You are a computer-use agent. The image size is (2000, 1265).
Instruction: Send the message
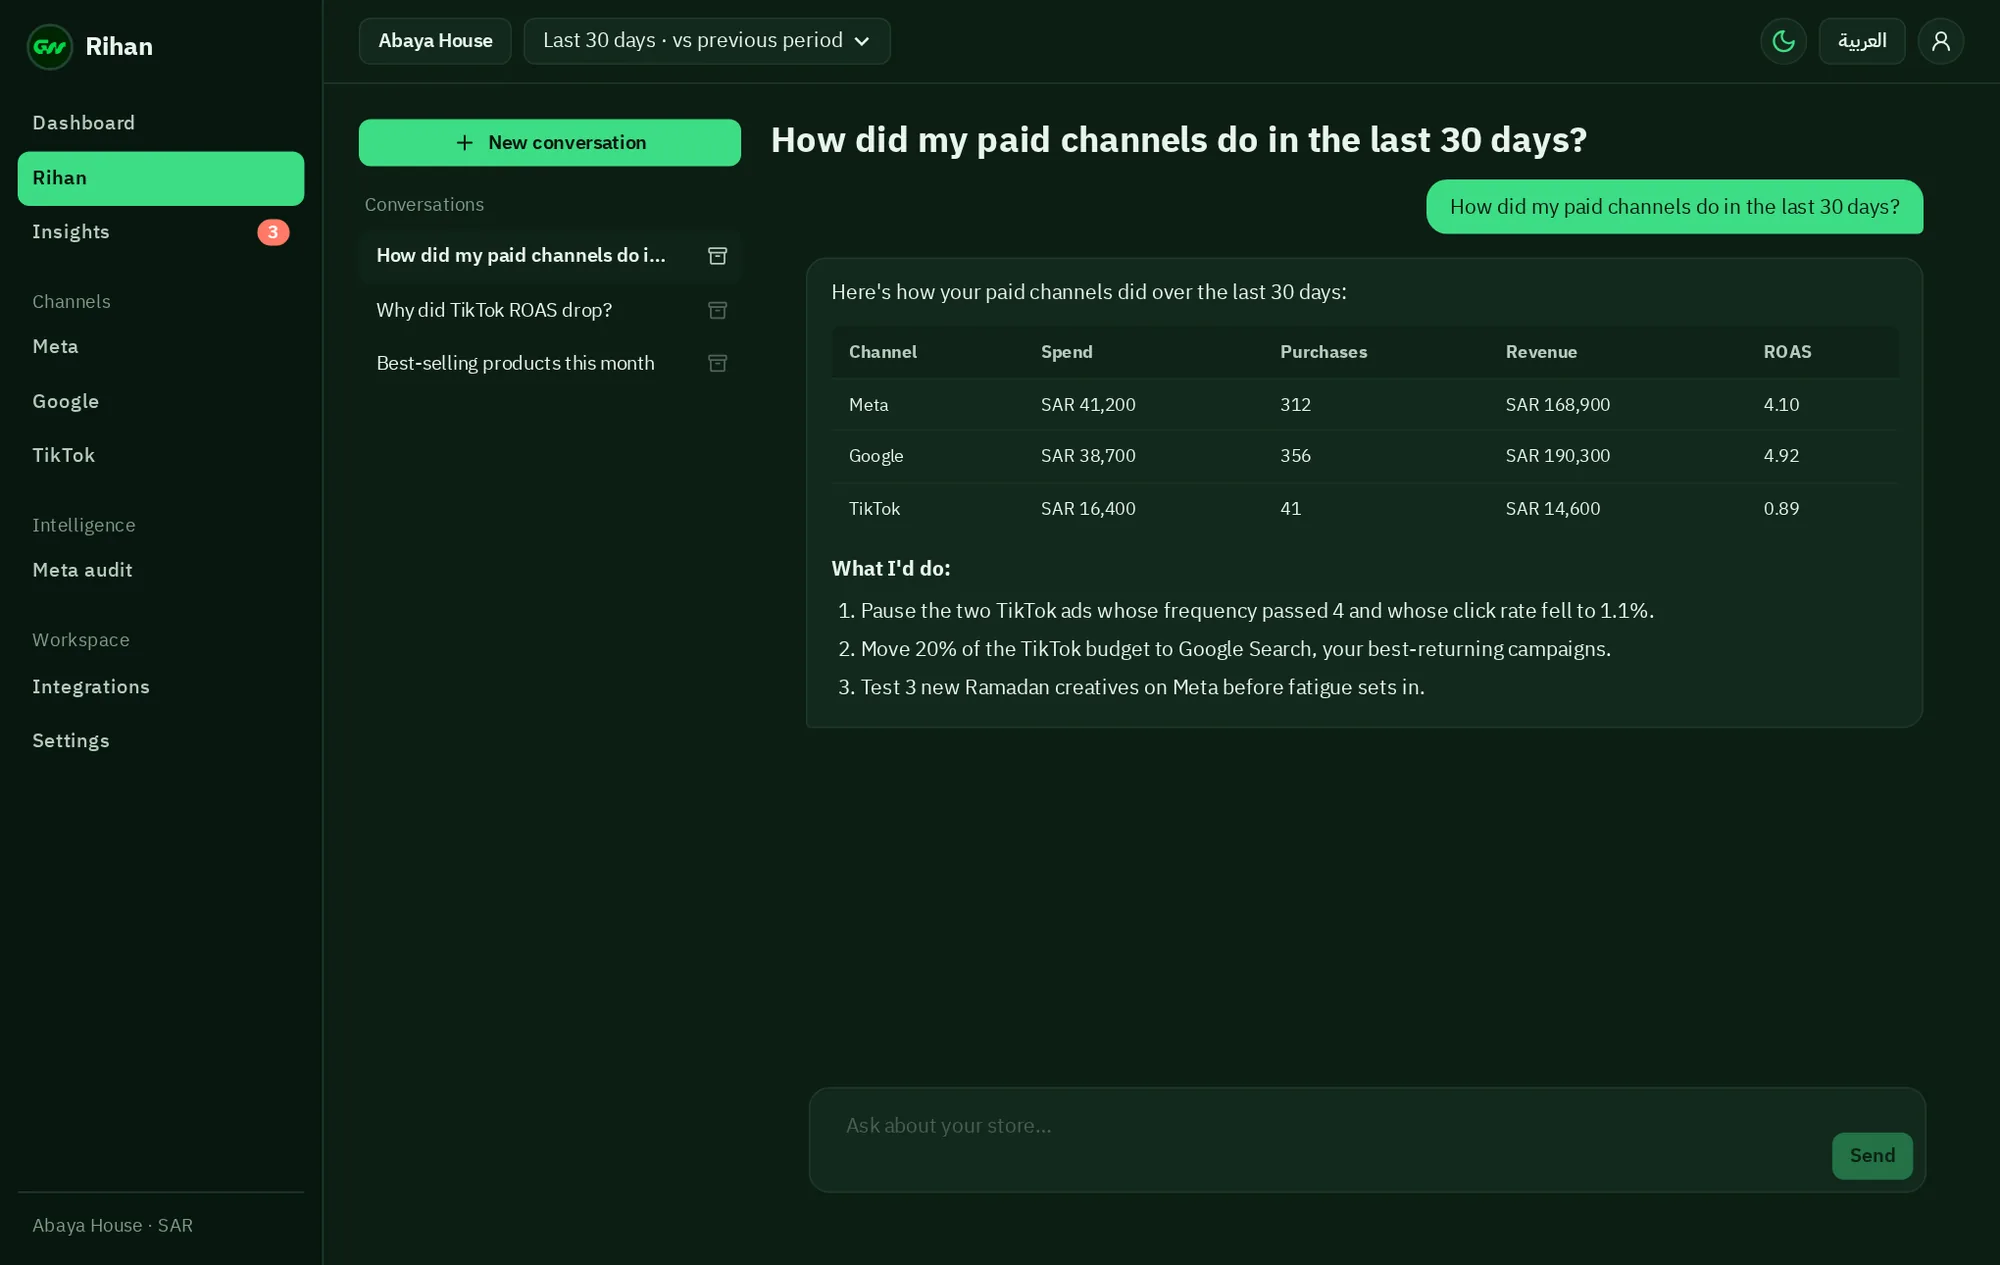pyautogui.click(x=1872, y=1156)
